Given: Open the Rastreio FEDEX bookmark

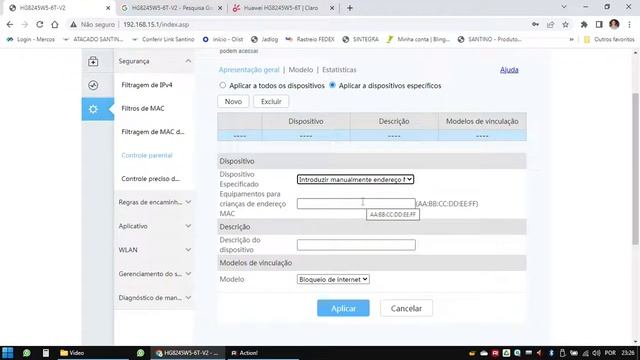Looking at the screenshot, I should pos(310,39).
